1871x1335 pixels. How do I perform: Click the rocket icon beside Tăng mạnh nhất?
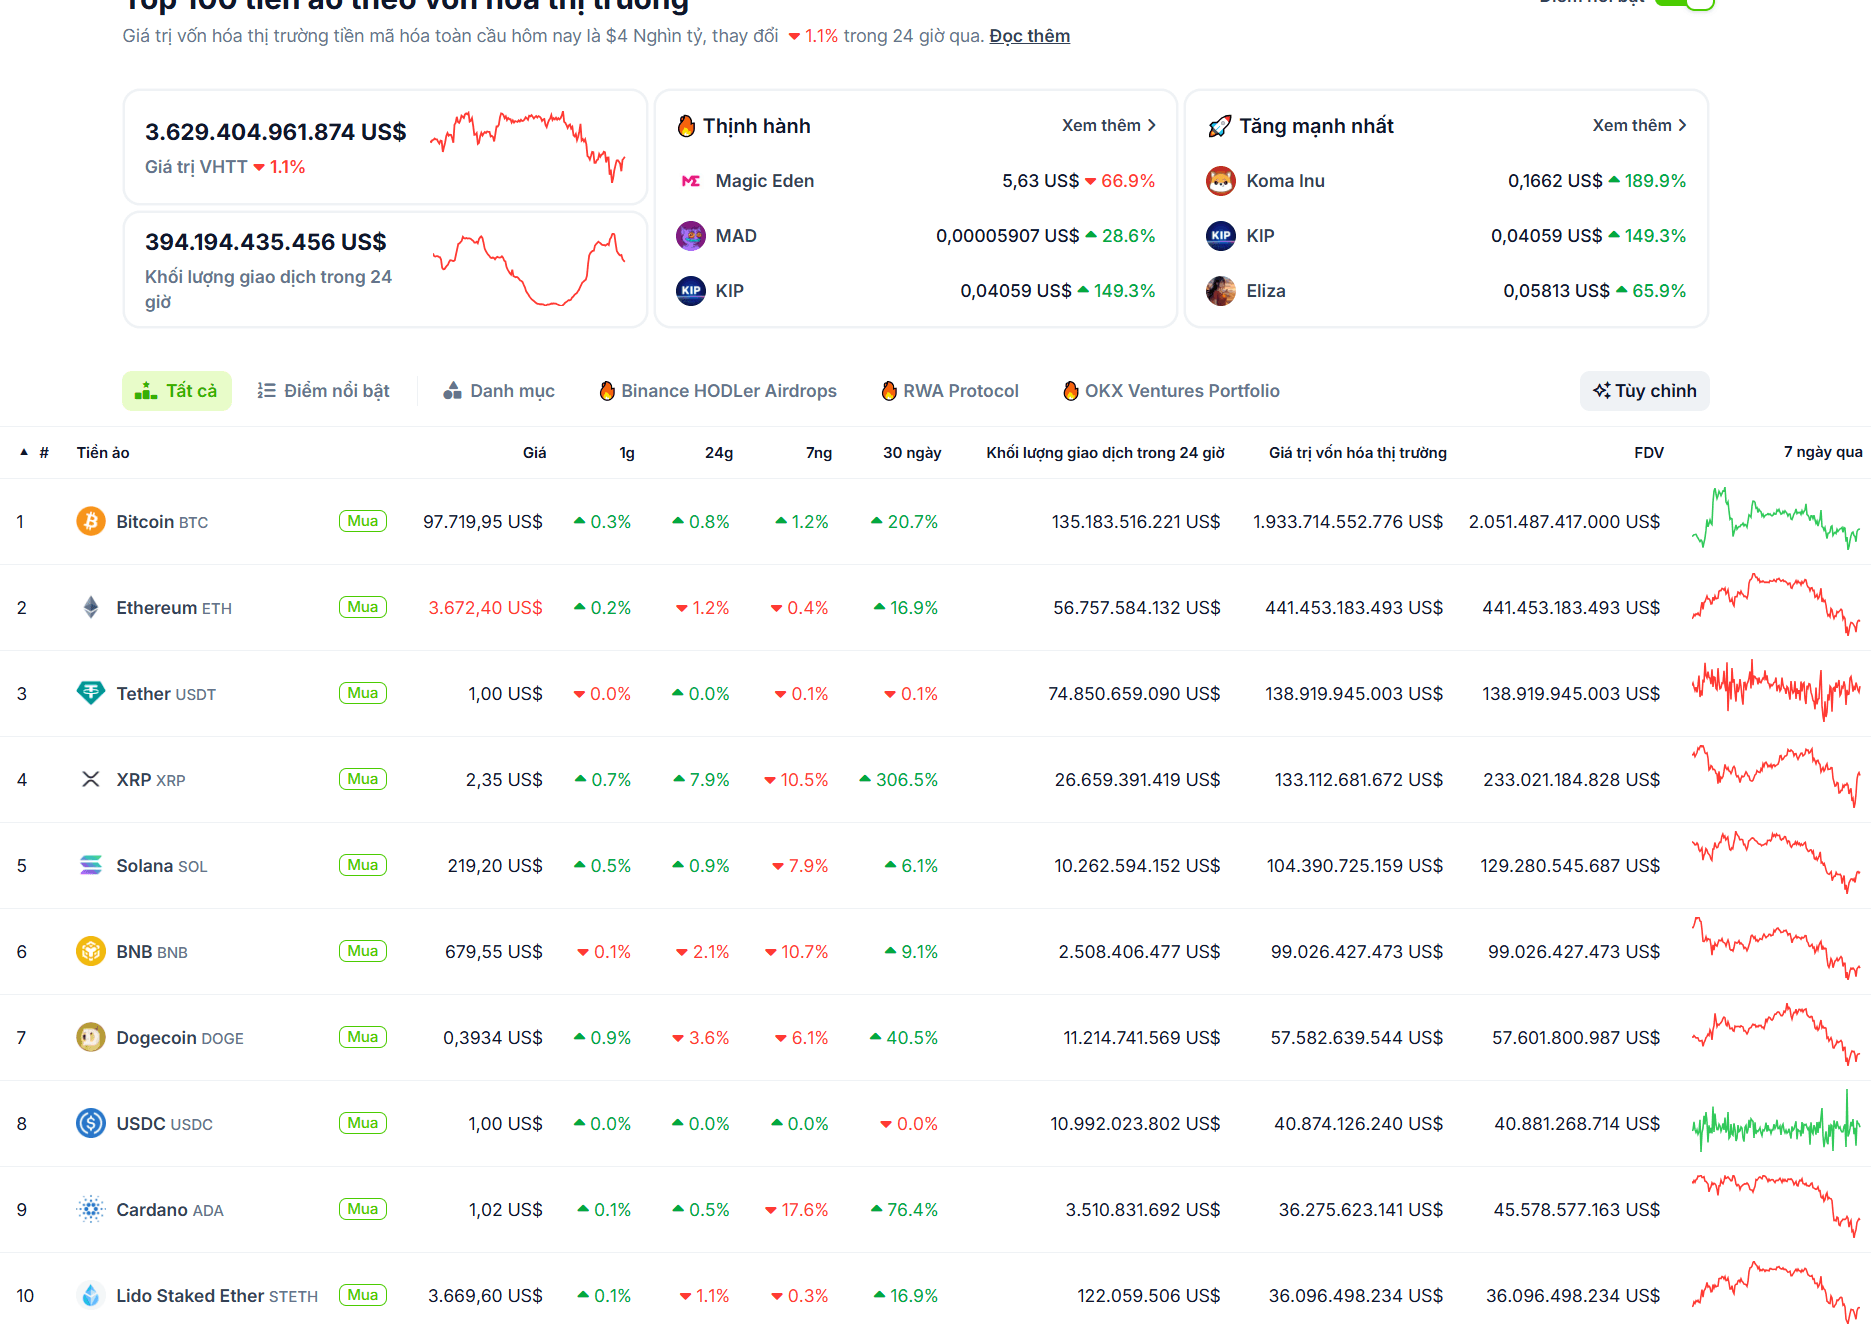[x=1220, y=126]
